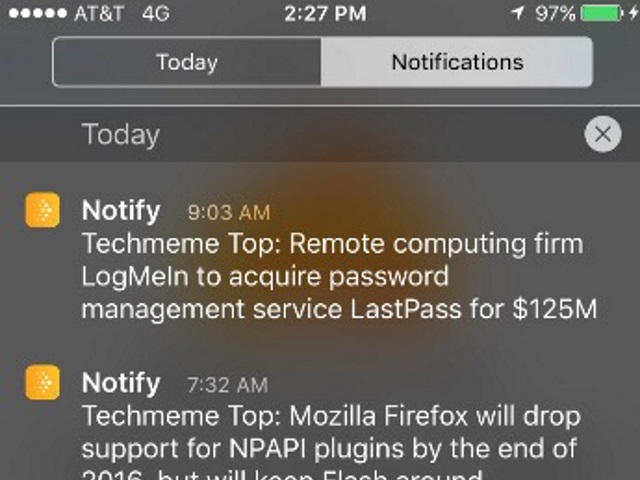Screen dimensions: 640x480
Task: Tap the Notify app icon at 7:32 AM
Action: coord(42,382)
